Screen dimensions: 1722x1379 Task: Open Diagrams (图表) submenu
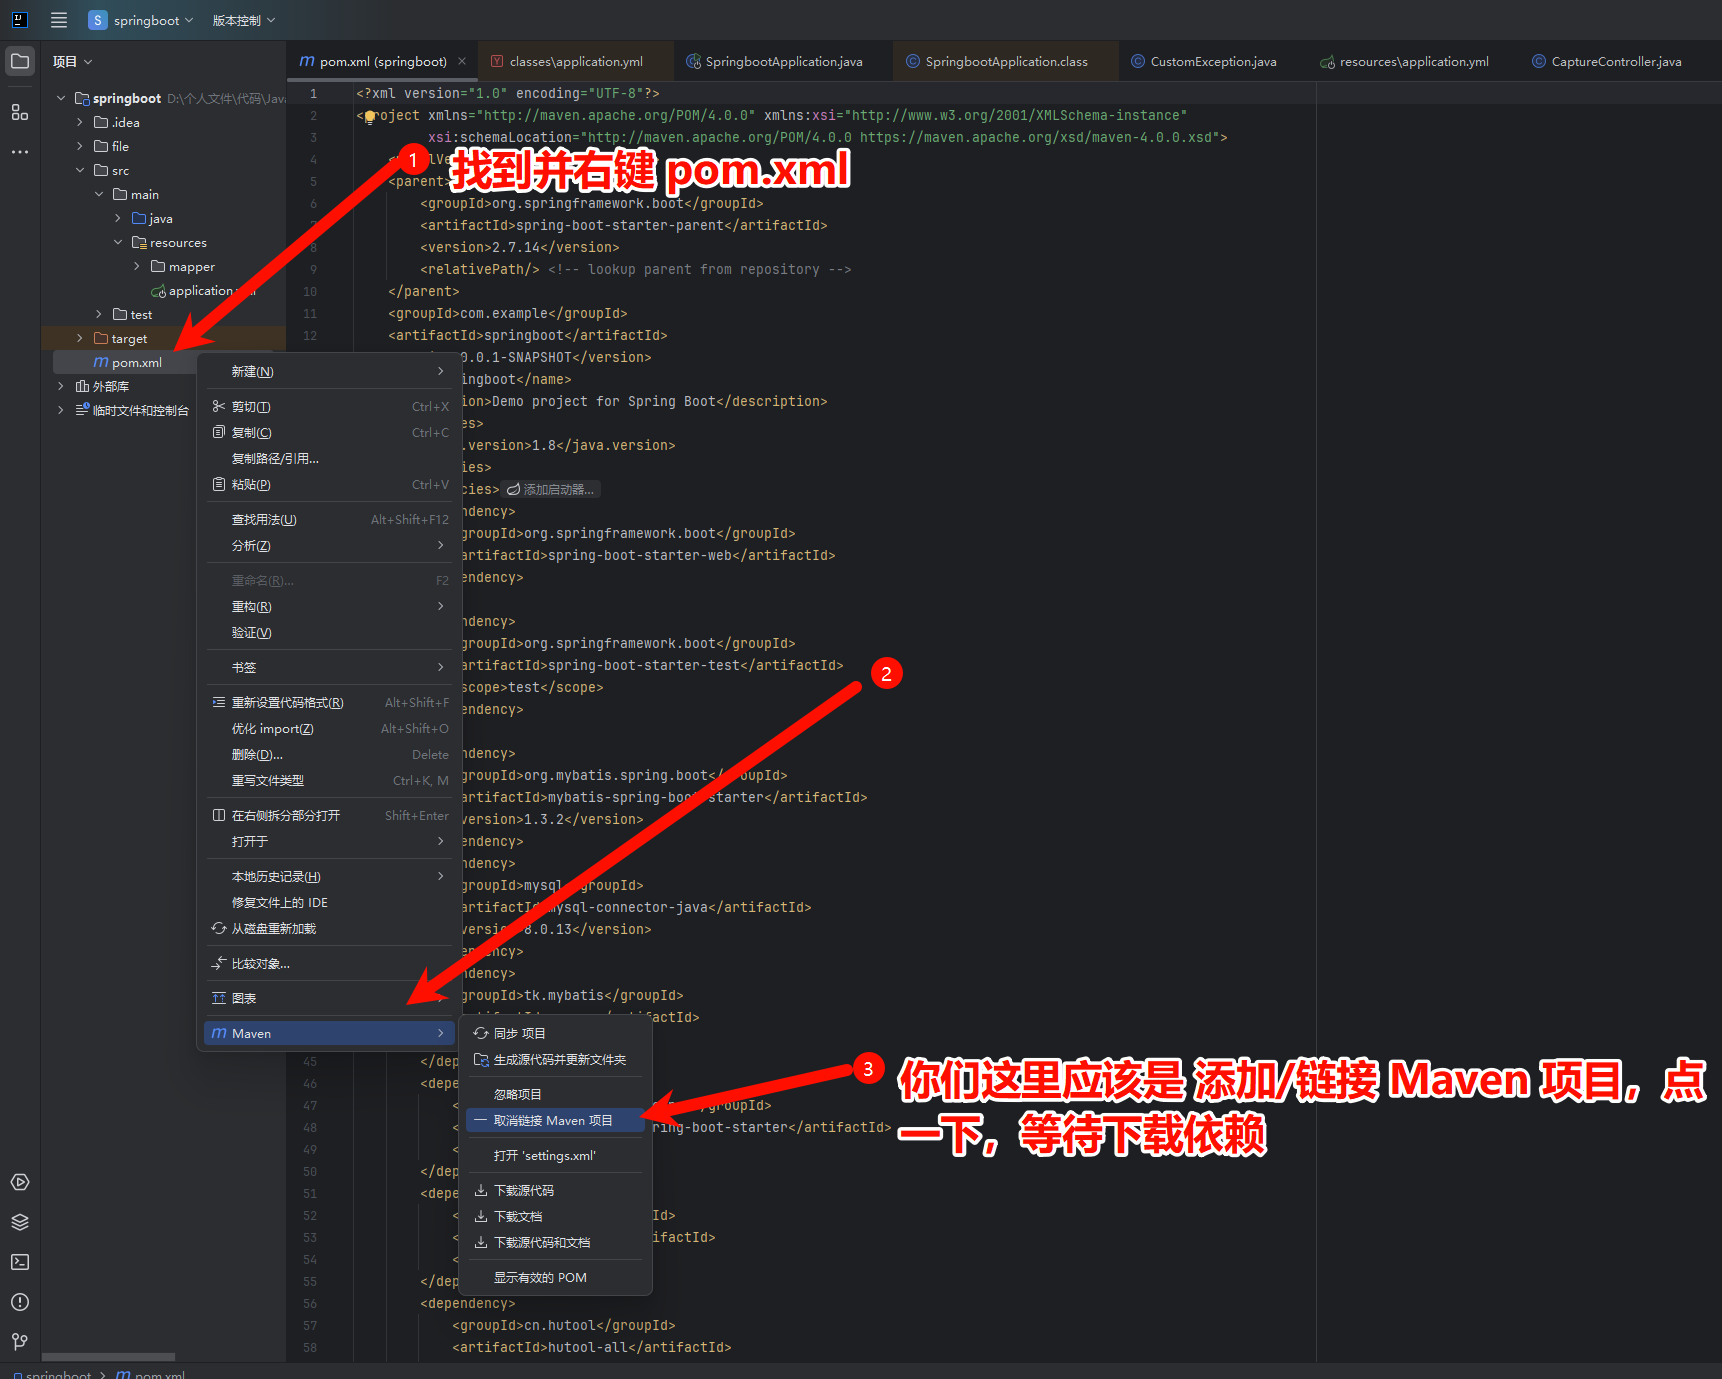pyautogui.click(x=330, y=998)
